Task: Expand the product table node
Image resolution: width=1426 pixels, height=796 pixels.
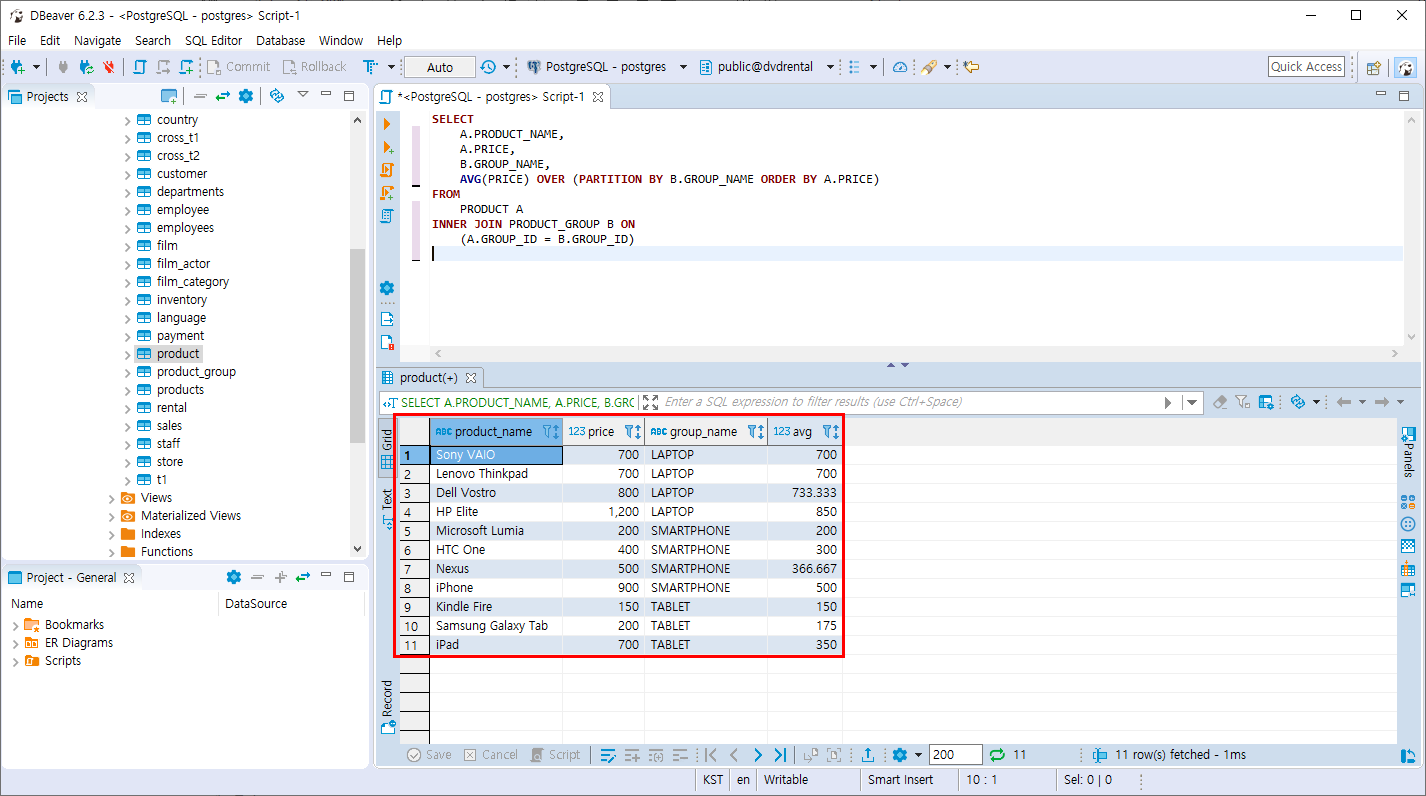Action: click(127, 354)
